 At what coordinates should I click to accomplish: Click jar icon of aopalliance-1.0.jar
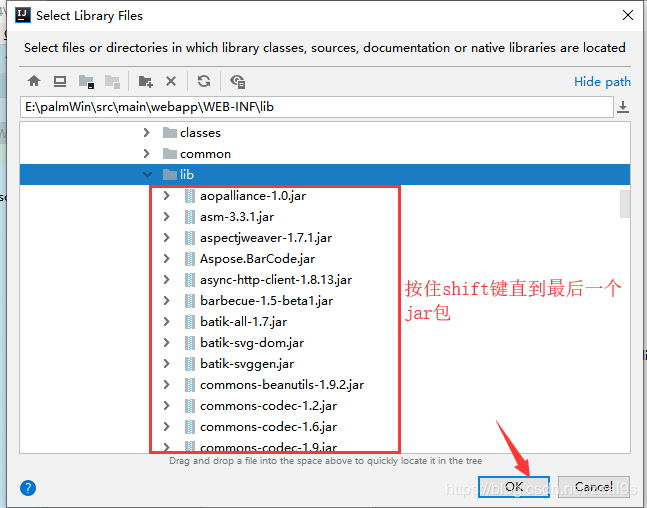tap(189, 196)
